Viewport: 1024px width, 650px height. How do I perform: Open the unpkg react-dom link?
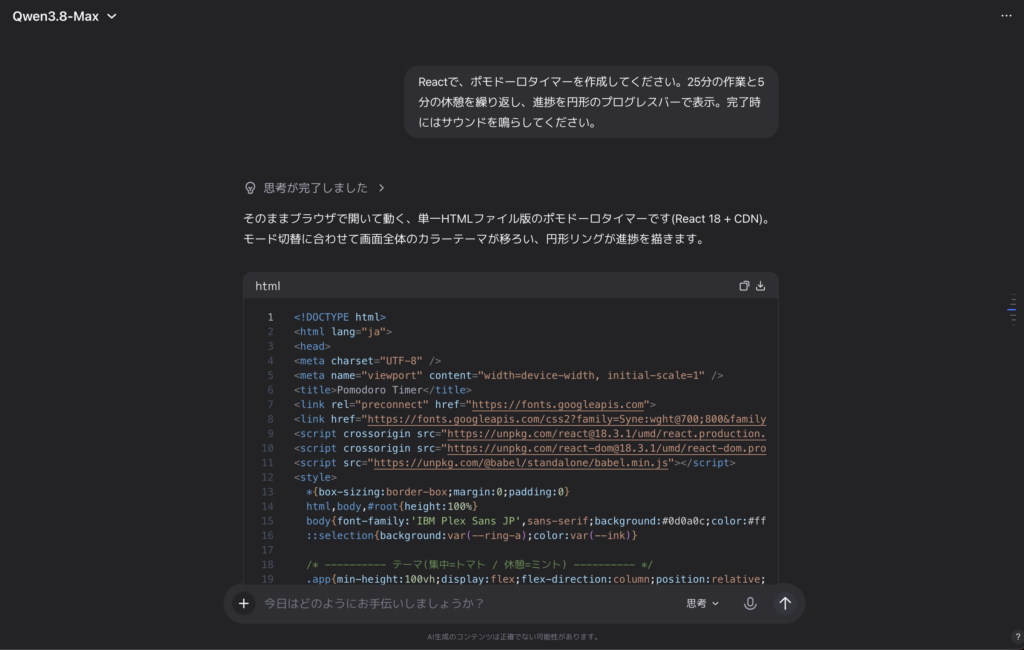pos(607,448)
